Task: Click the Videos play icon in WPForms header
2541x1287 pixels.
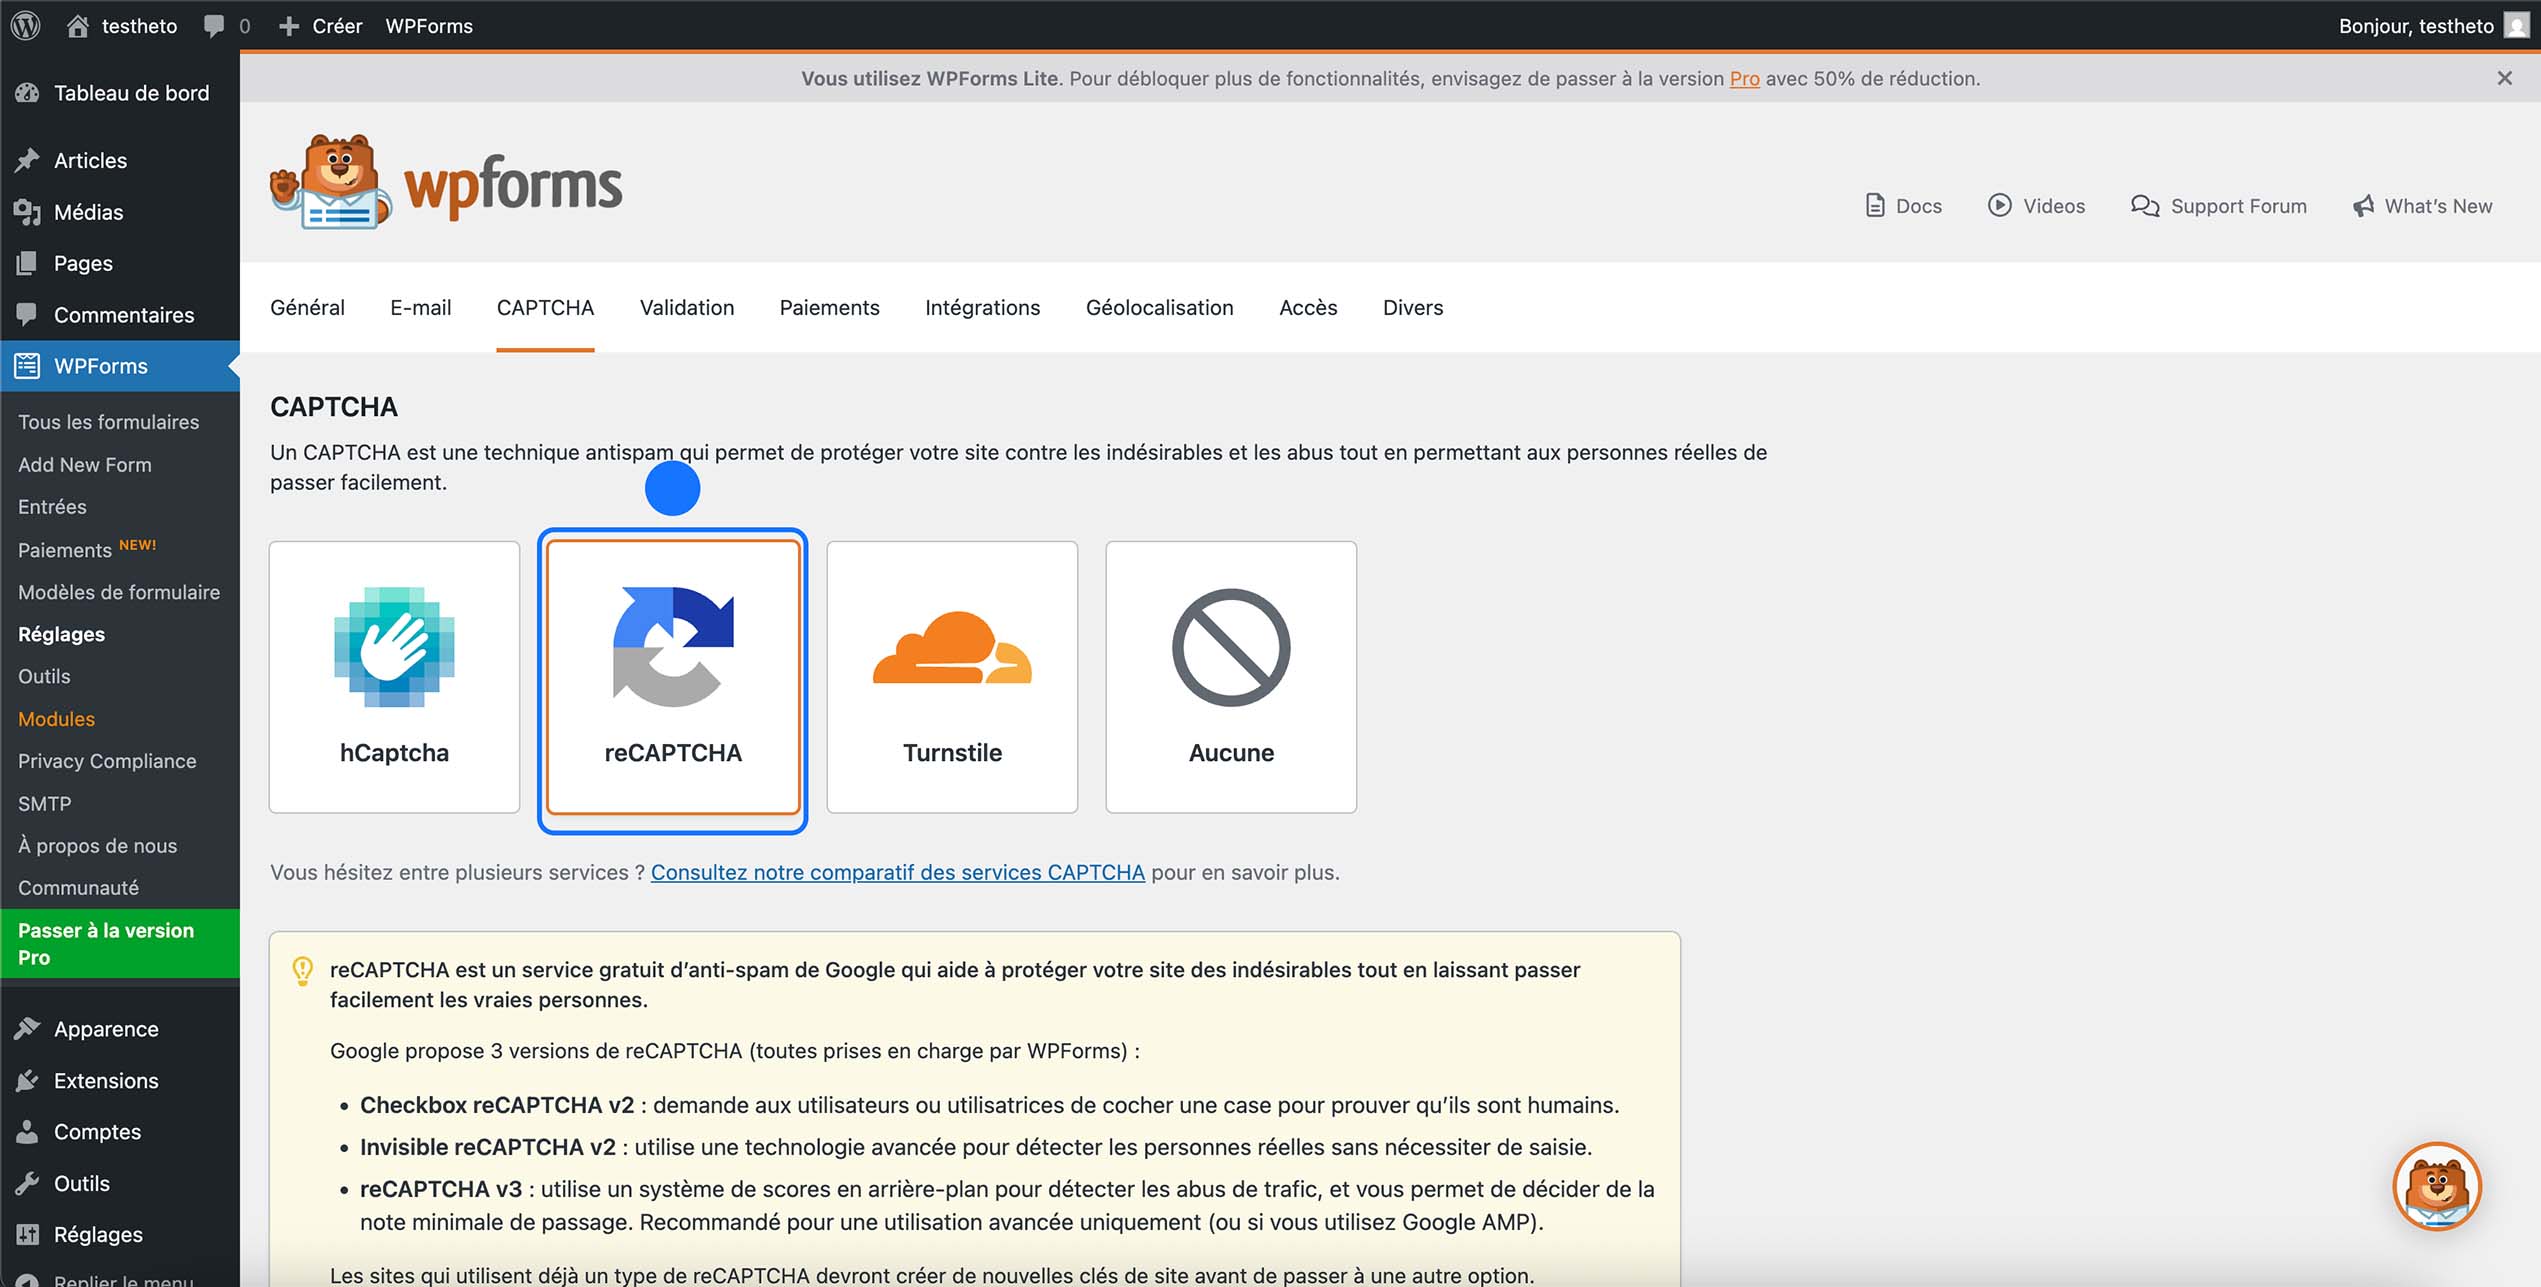Action: (x=1999, y=205)
